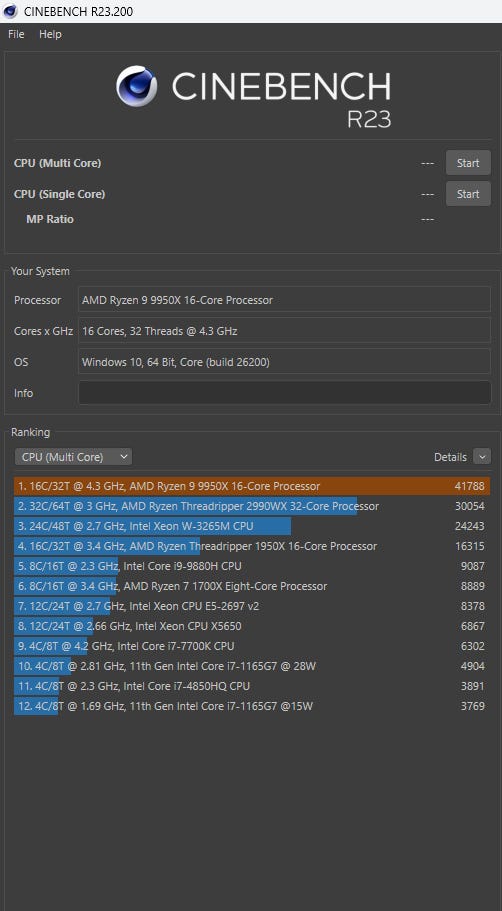The width and height of the screenshot is (502, 911).
Task: Select the Ryzen 7 1700X ranking entry
Action: (252, 586)
